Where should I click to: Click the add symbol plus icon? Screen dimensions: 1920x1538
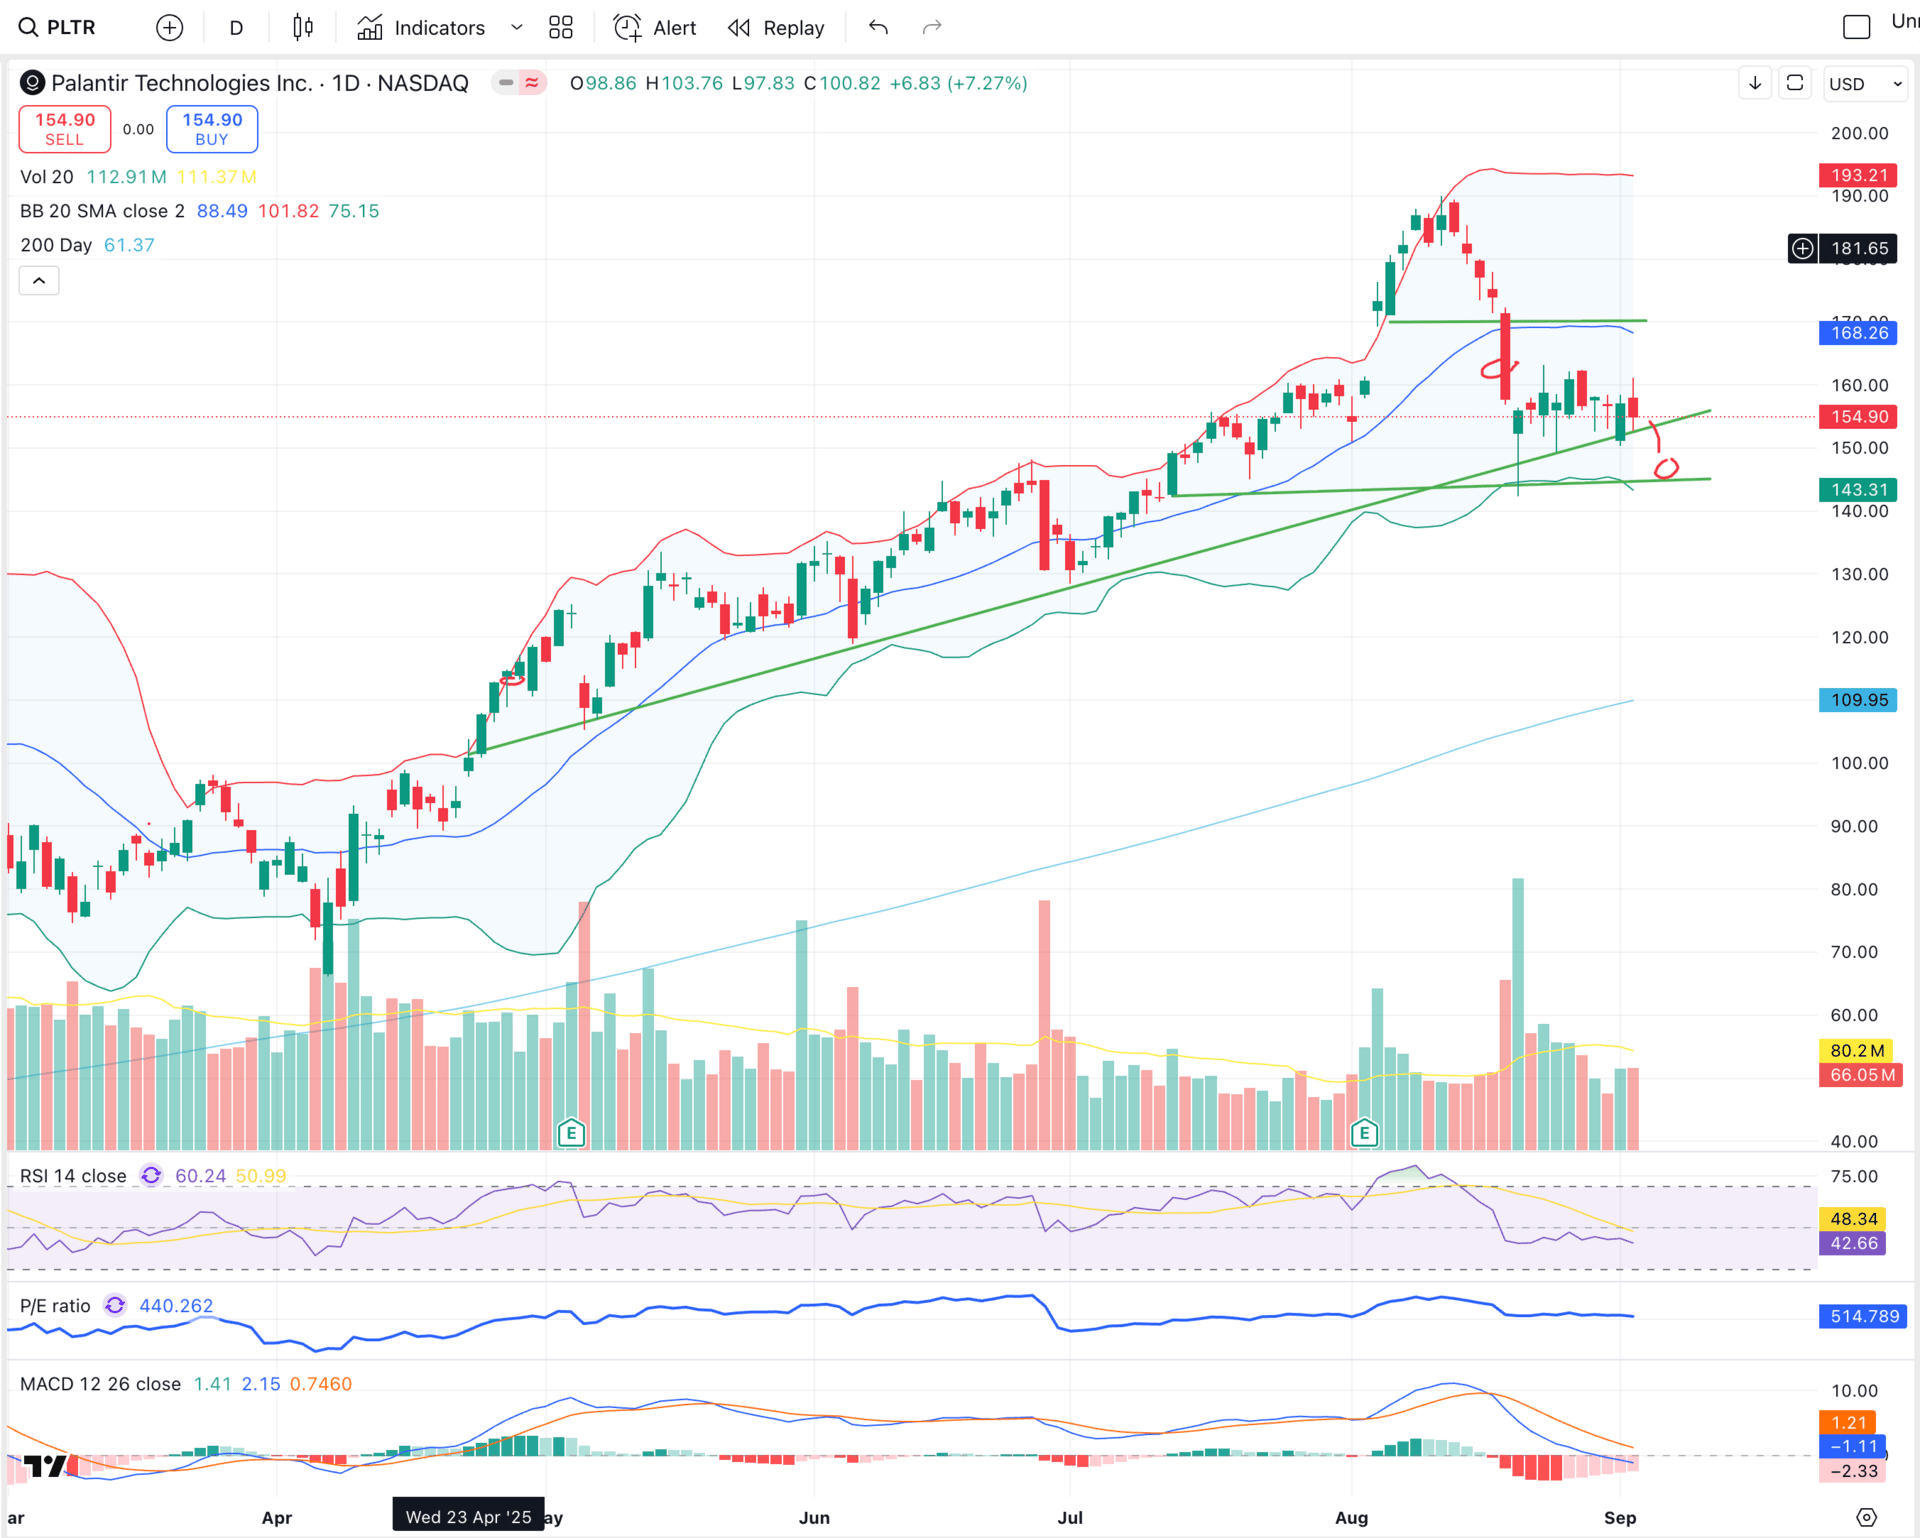[x=170, y=28]
